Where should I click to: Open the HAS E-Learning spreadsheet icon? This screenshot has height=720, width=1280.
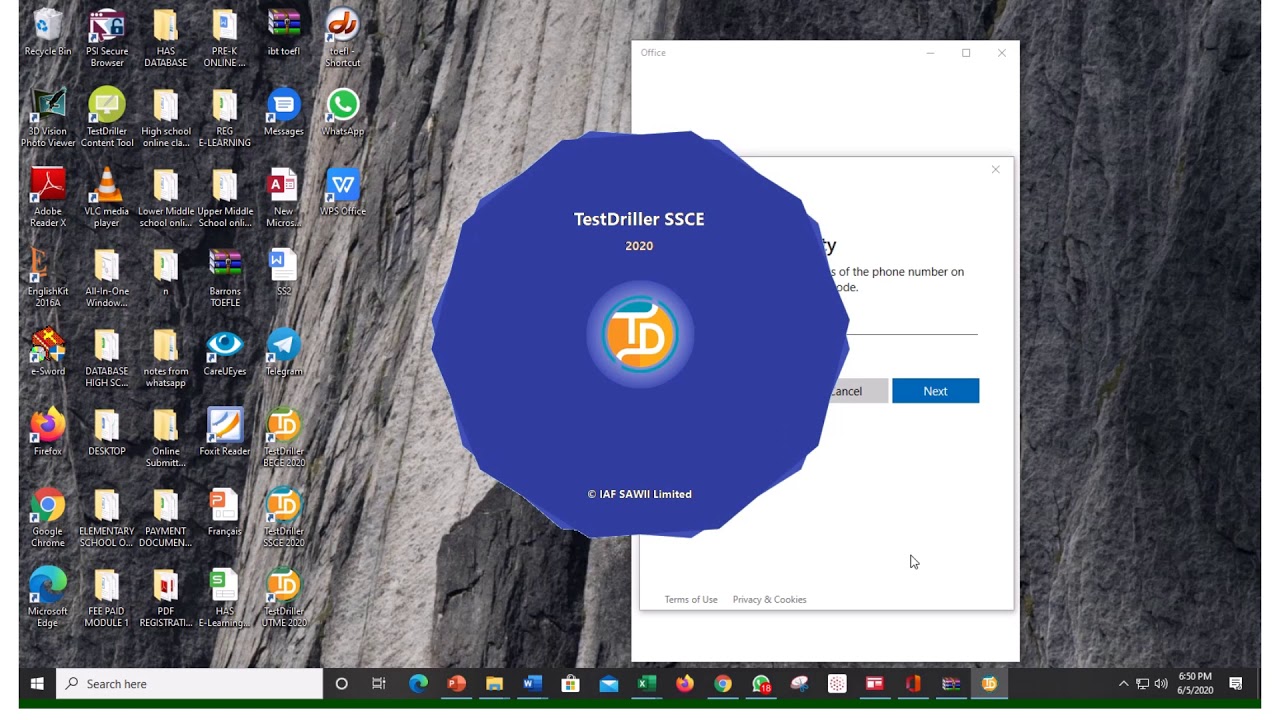point(225,599)
